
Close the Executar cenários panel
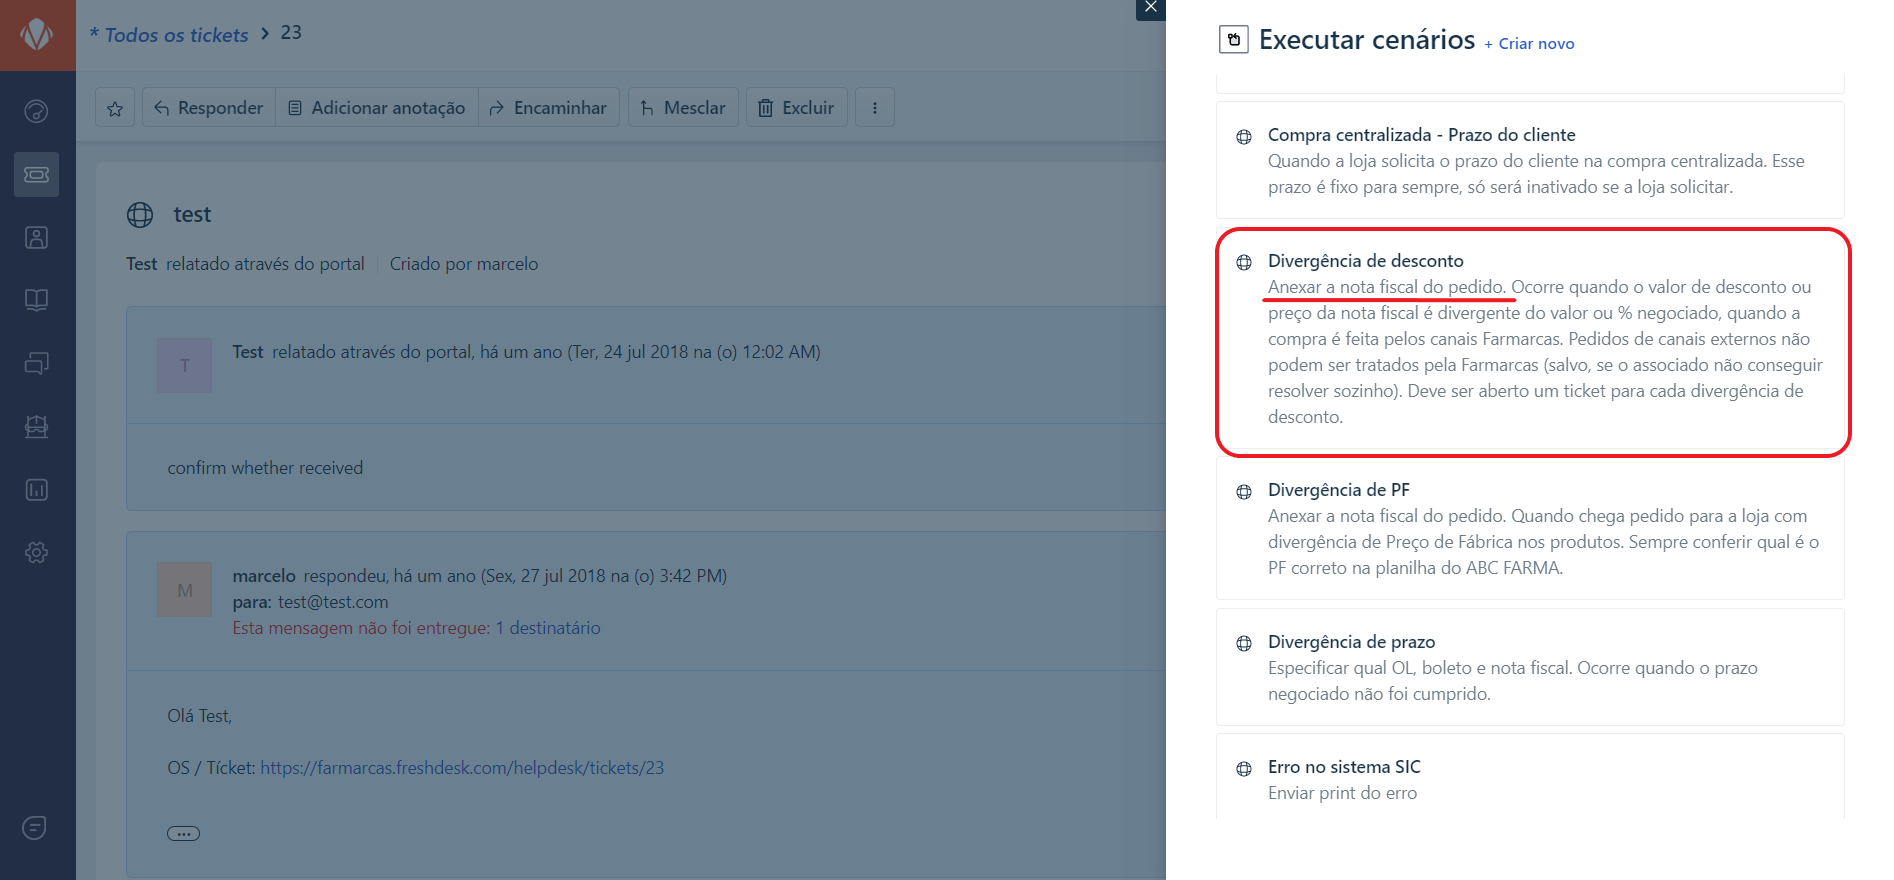[1150, 8]
